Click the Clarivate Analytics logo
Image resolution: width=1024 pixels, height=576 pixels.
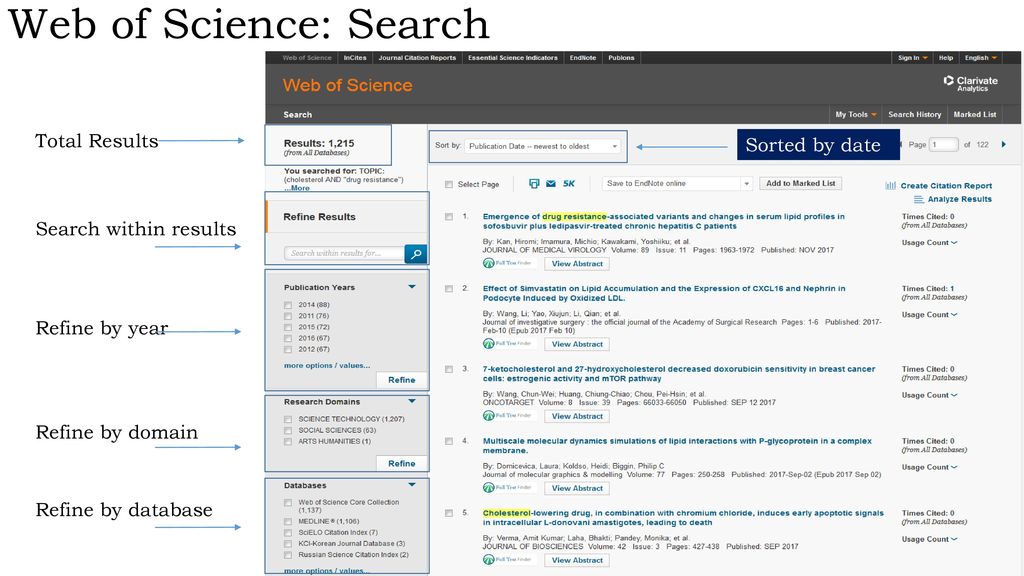970,83
